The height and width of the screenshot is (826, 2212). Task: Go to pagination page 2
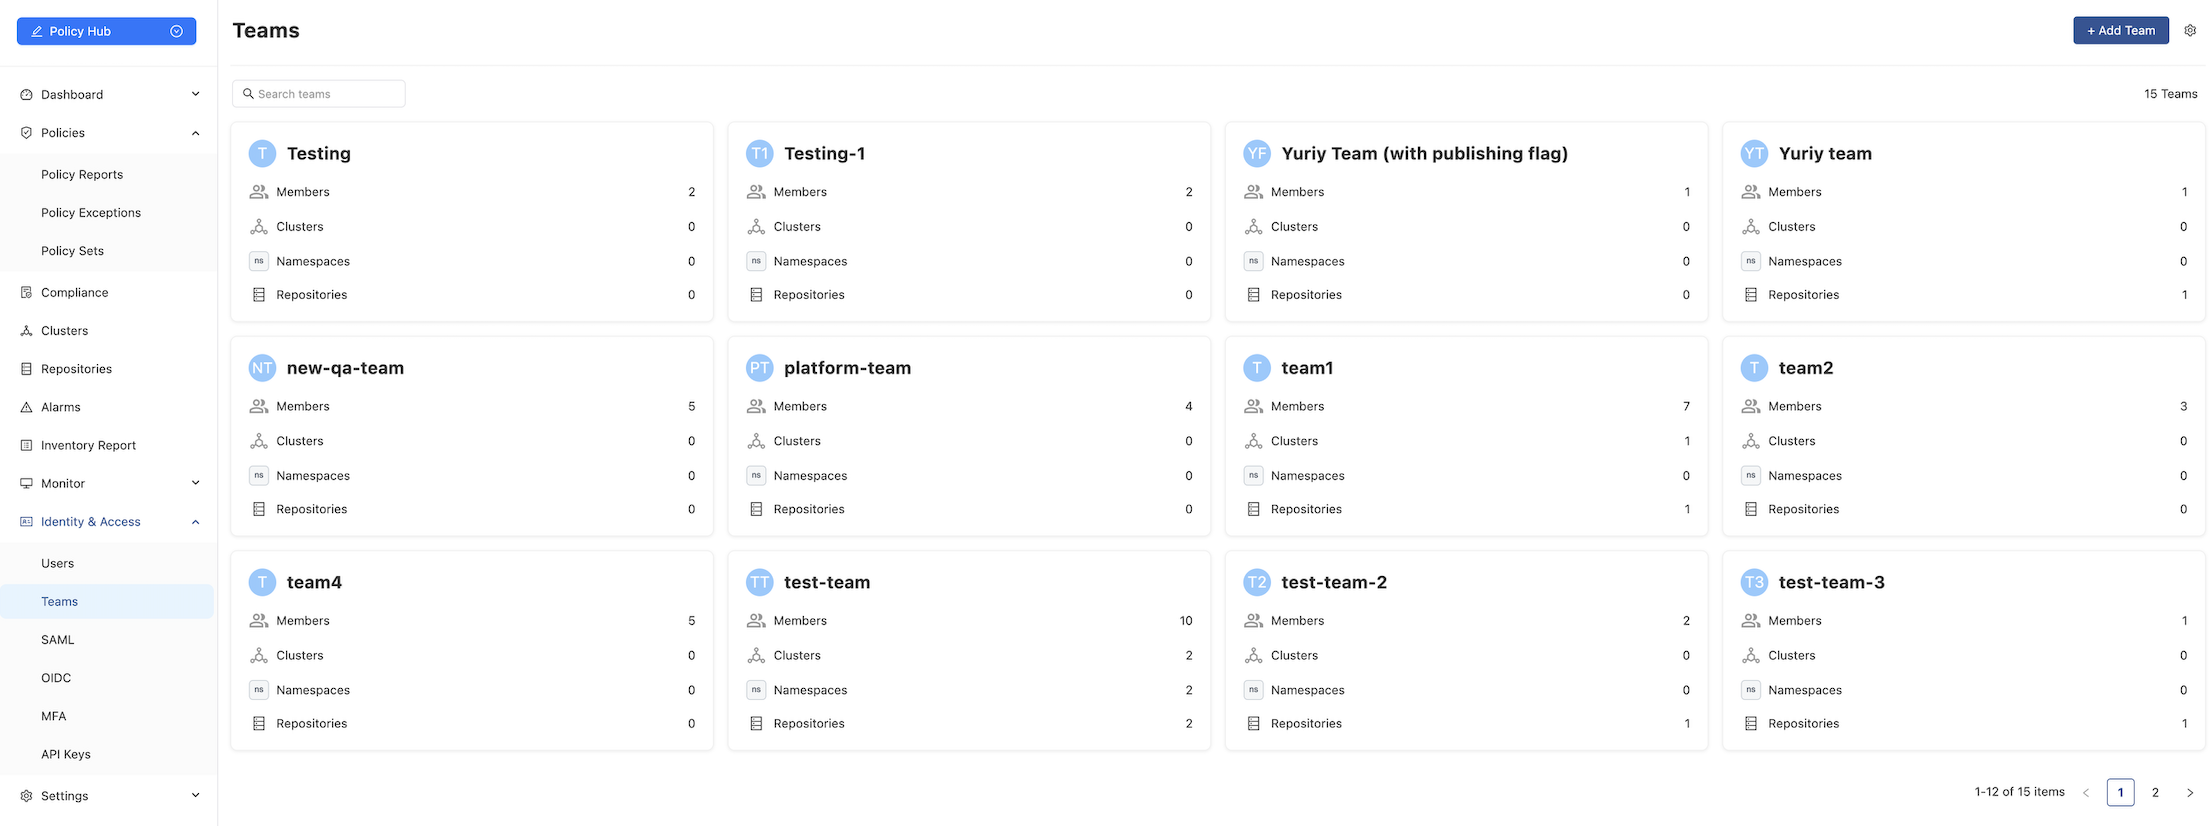click(x=2155, y=792)
